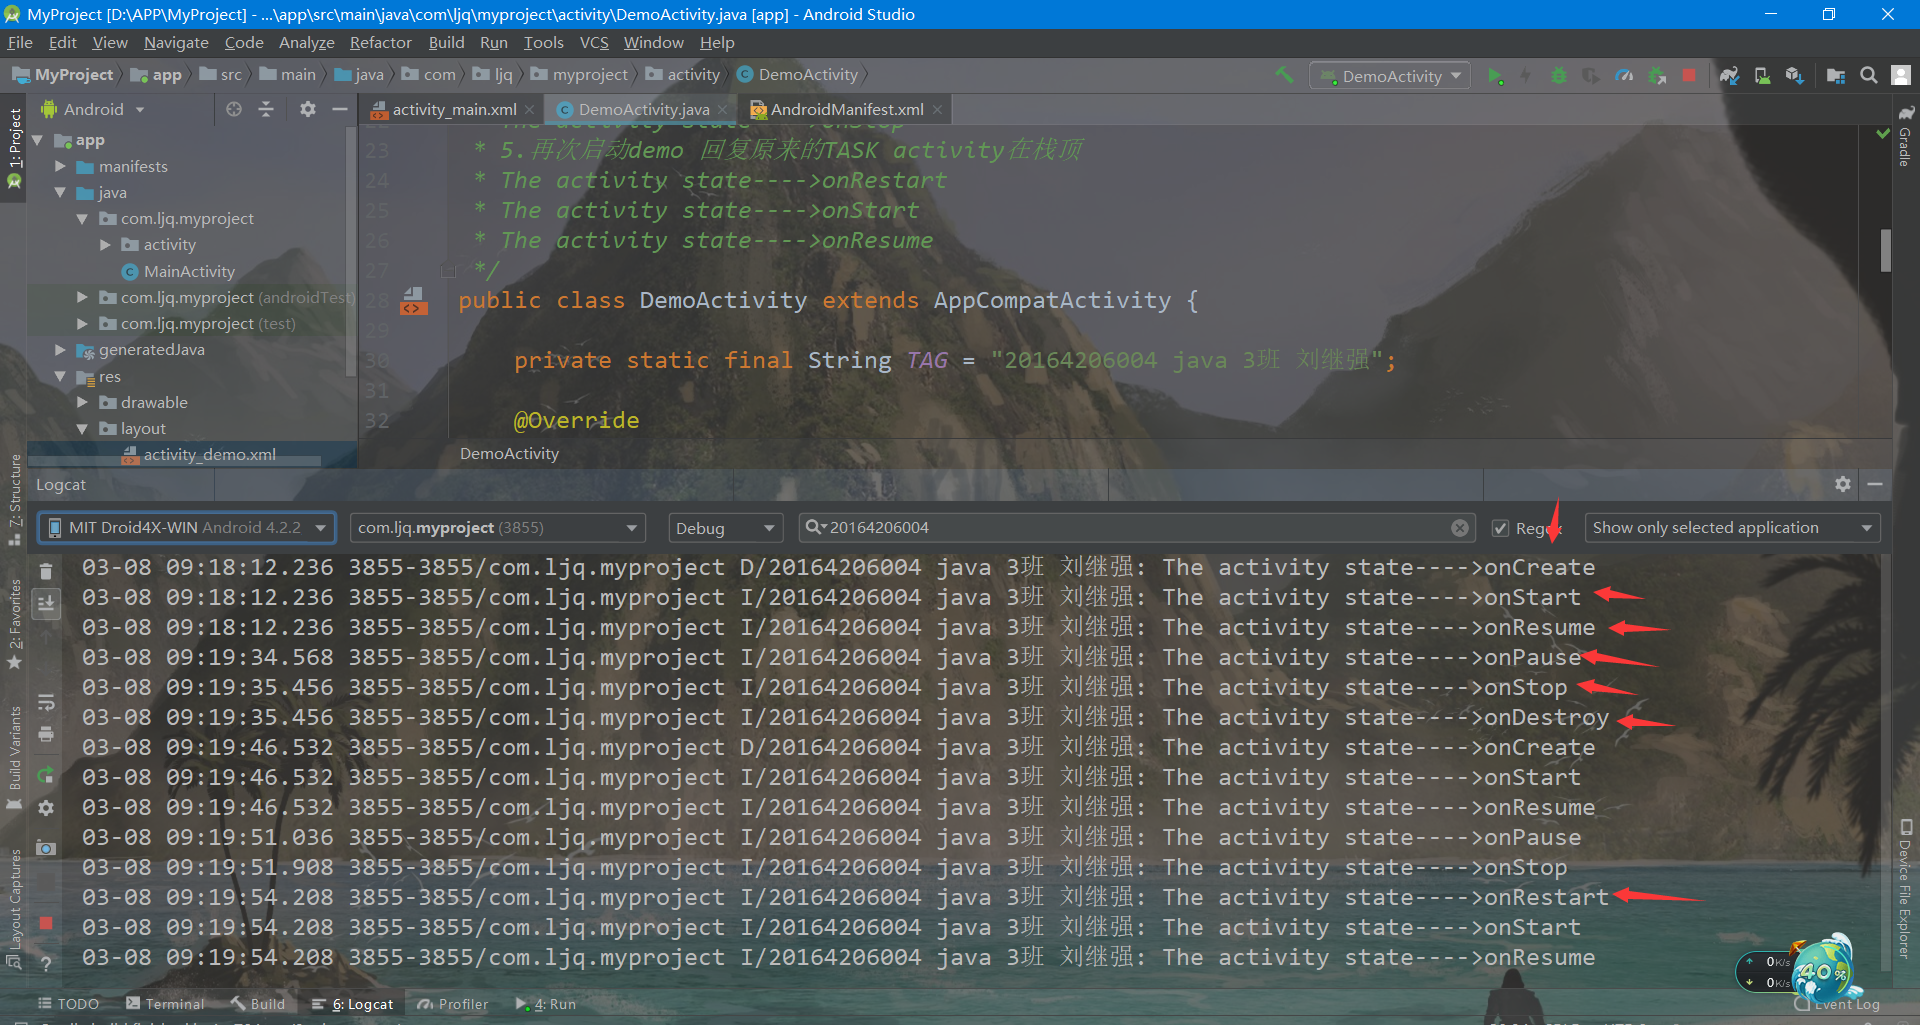The width and height of the screenshot is (1920, 1025).
Task: Start debugging with the Debug bug icon
Action: 1559,75
